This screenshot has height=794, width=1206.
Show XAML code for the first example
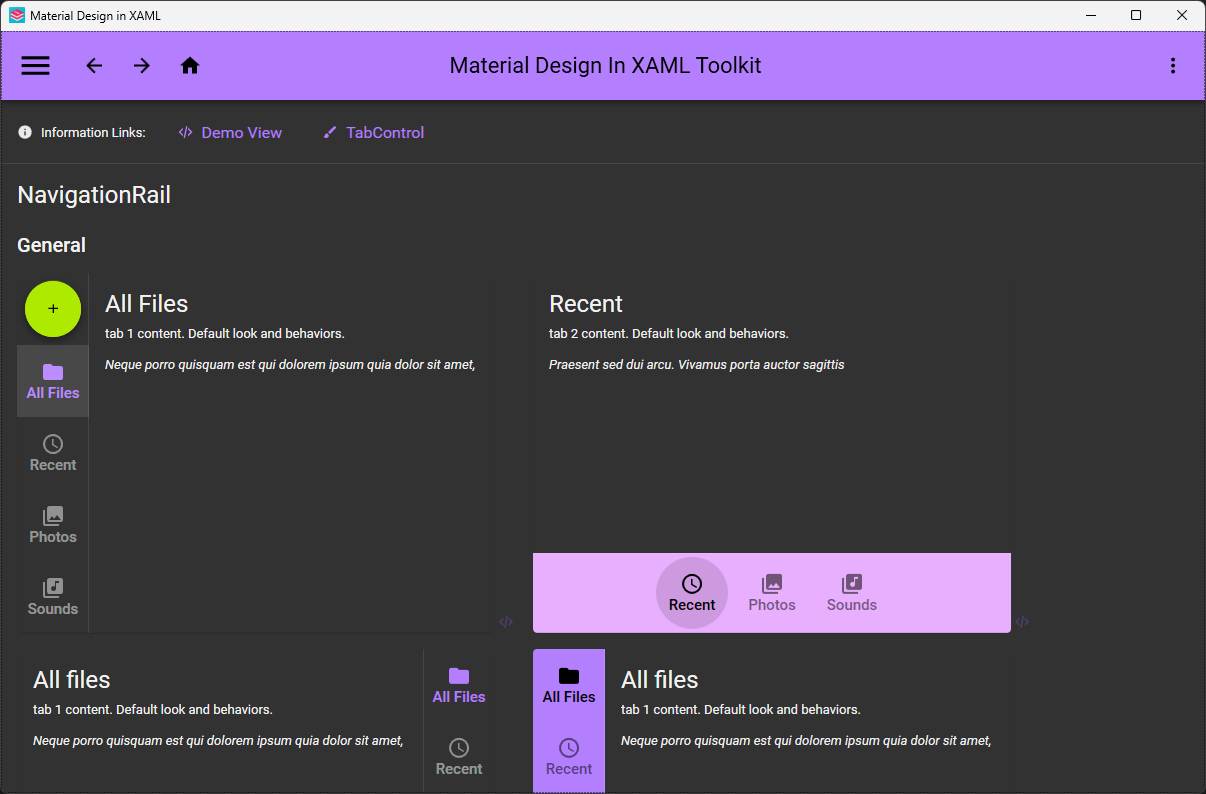[x=506, y=622]
